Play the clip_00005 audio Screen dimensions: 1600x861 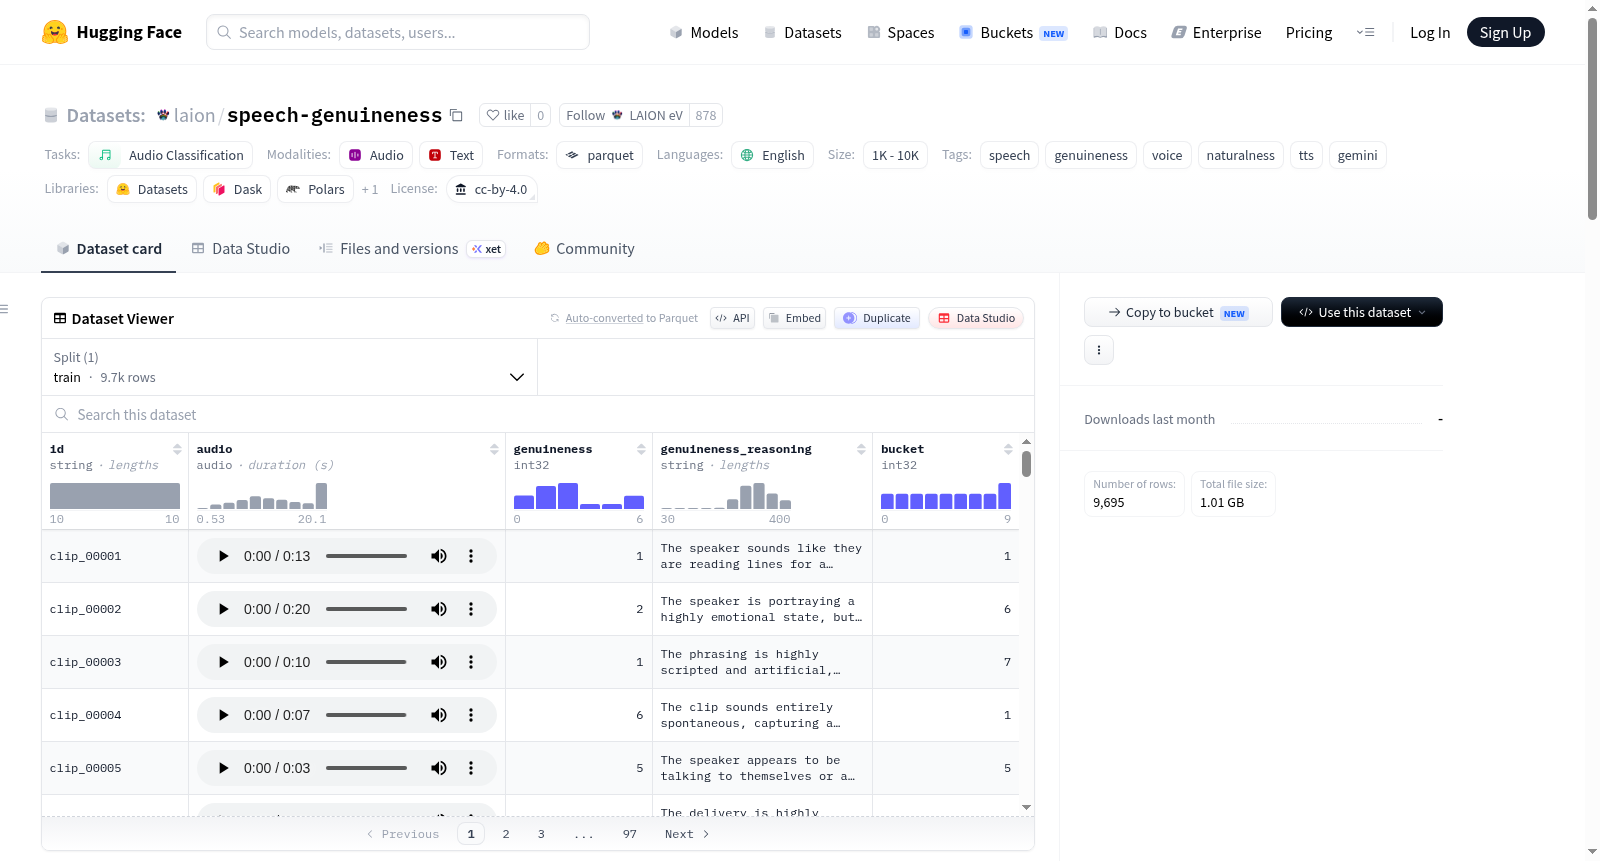(x=224, y=768)
